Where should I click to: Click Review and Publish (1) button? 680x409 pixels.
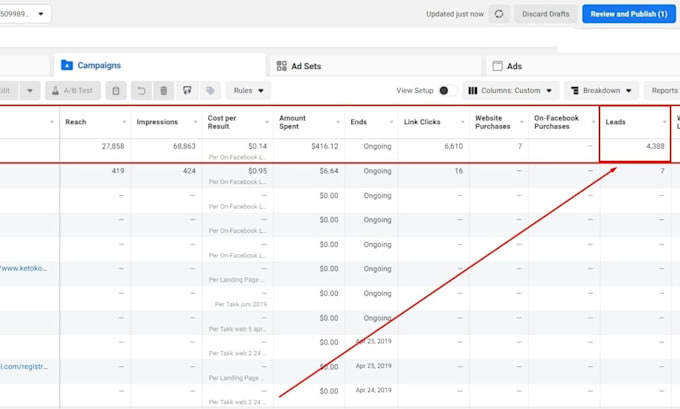pyautogui.click(x=628, y=14)
